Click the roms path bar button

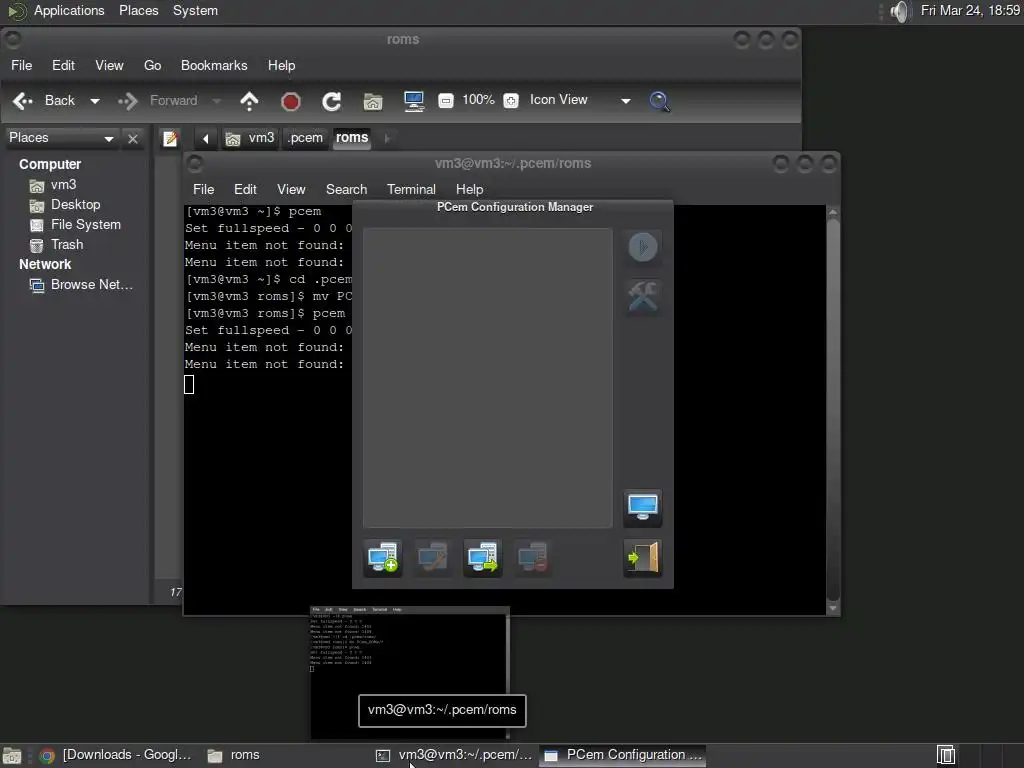(x=352, y=138)
